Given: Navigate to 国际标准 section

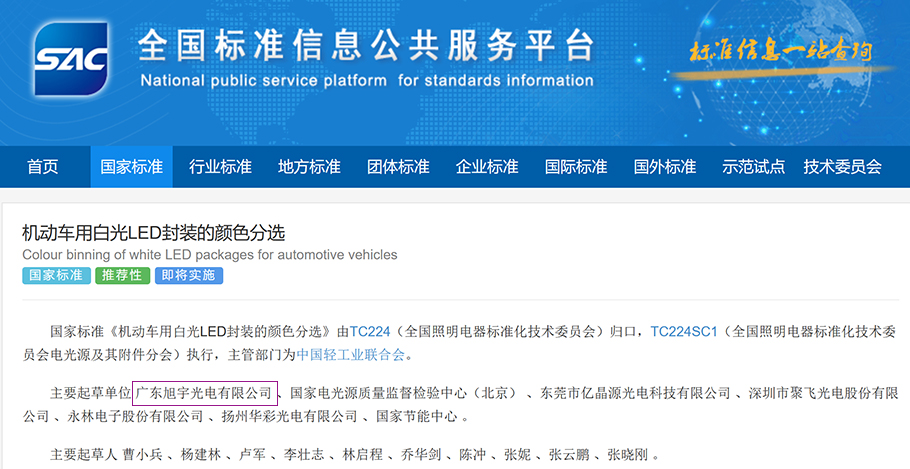Looking at the screenshot, I should tap(576, 167).
